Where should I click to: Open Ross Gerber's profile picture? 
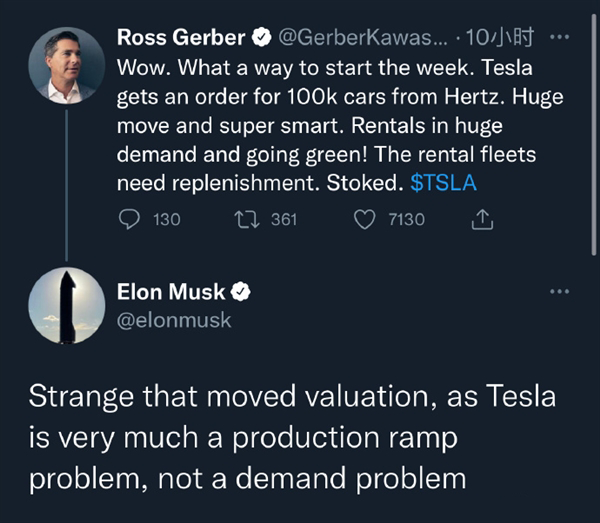coord(67,67)
